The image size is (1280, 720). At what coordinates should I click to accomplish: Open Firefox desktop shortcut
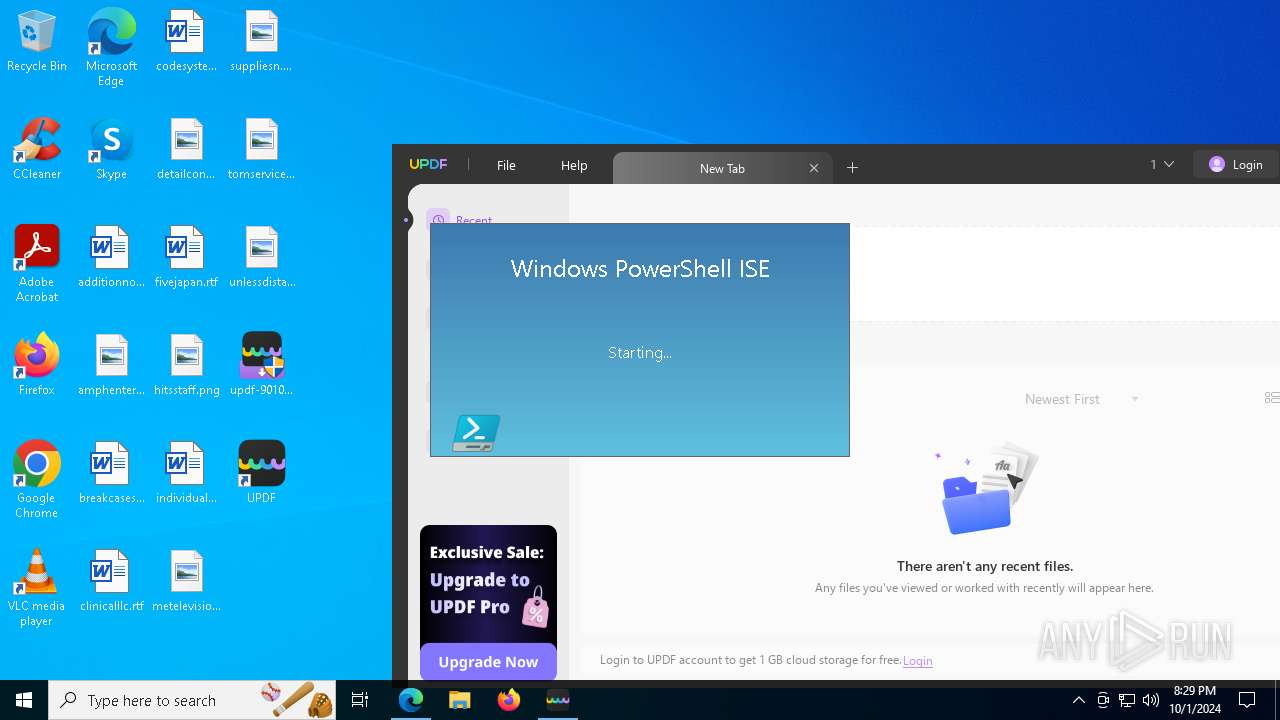tap(37, 366)
